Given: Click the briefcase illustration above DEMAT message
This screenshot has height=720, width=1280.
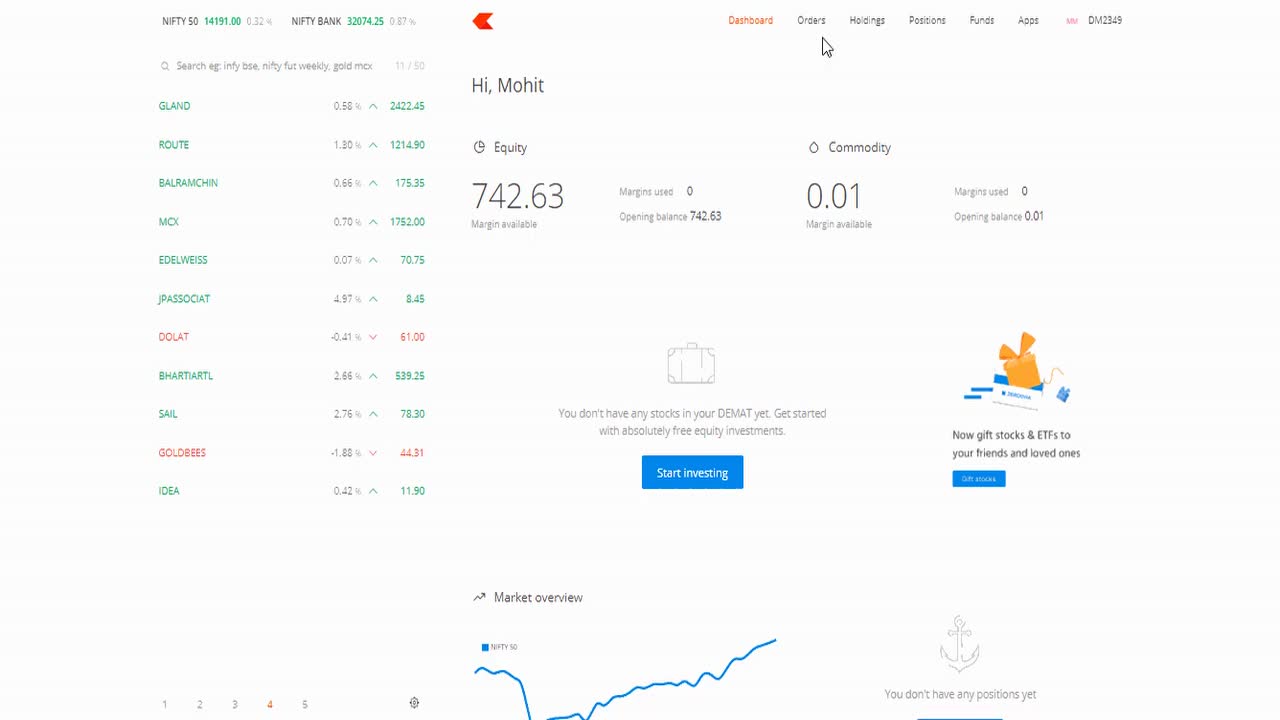Looking at the screenshot, I should [690, 363].
